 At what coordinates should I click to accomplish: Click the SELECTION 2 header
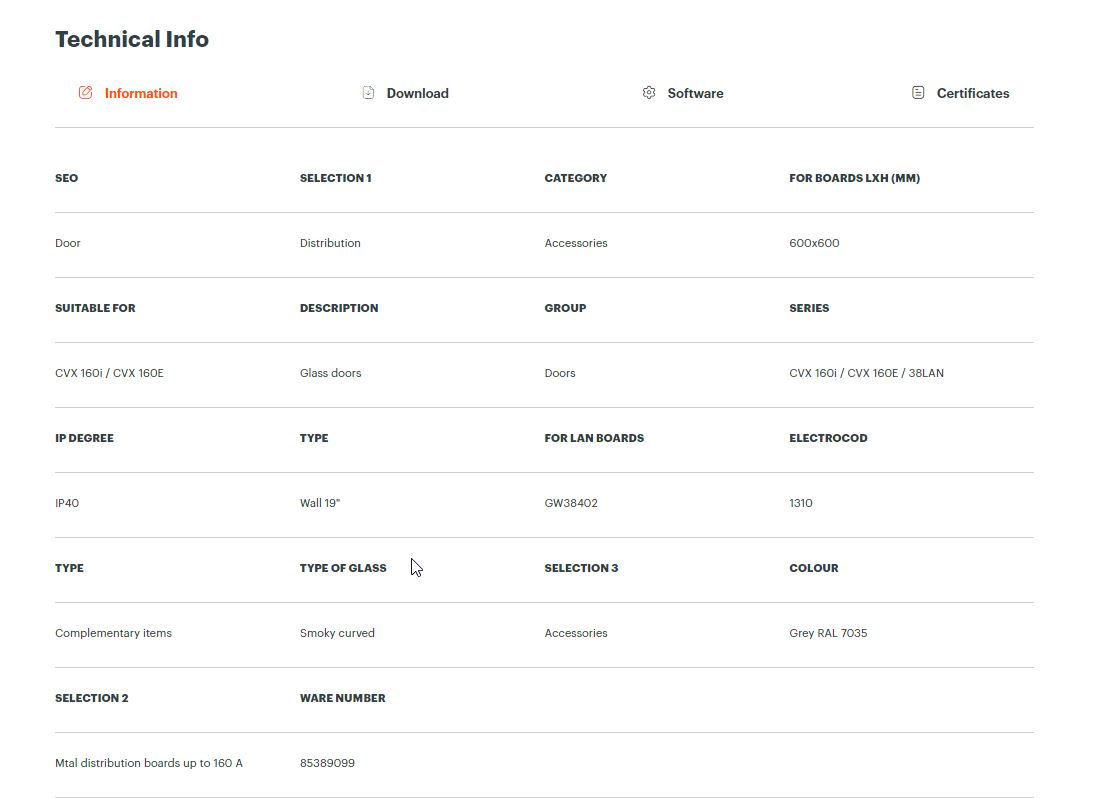(x=92, y=698)
